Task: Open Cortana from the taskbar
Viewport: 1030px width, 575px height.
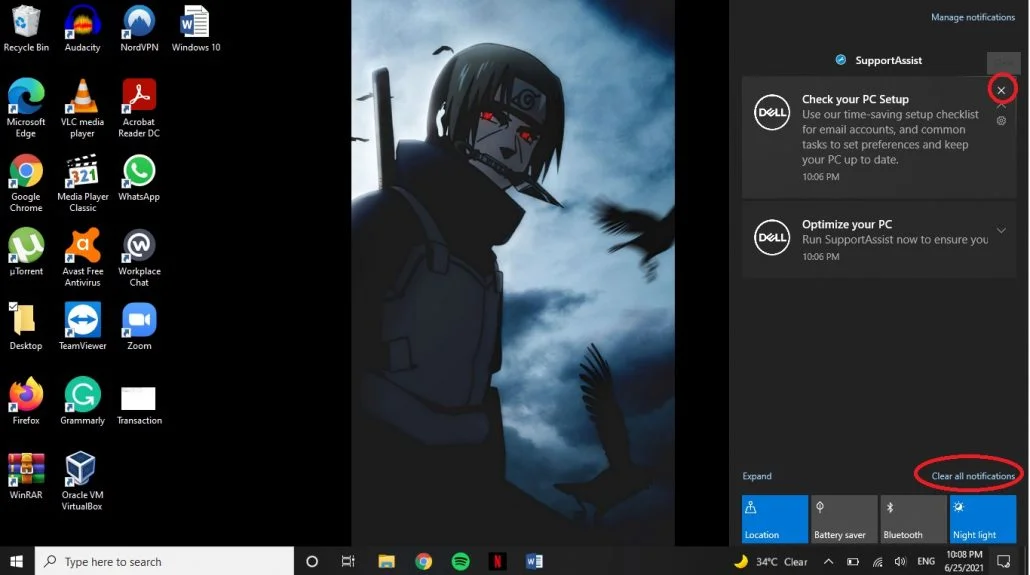Action: point(312,561)
